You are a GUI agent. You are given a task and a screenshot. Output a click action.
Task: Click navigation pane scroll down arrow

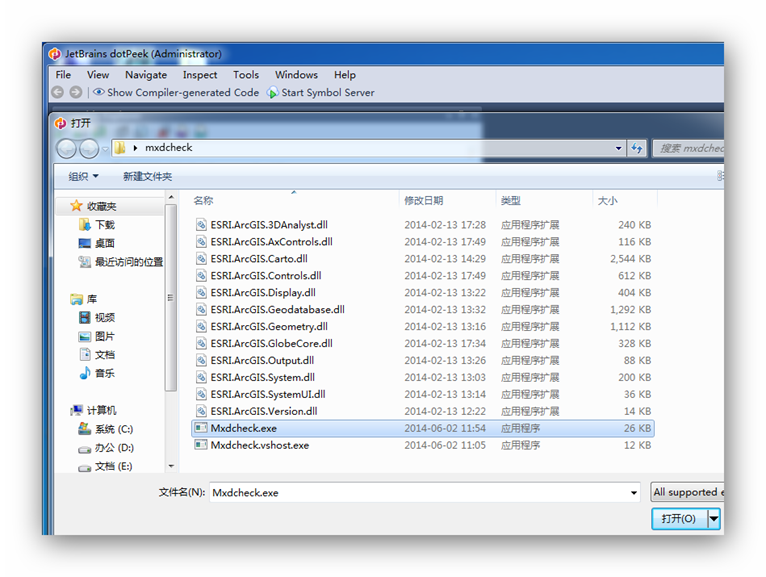click(170, 466)
